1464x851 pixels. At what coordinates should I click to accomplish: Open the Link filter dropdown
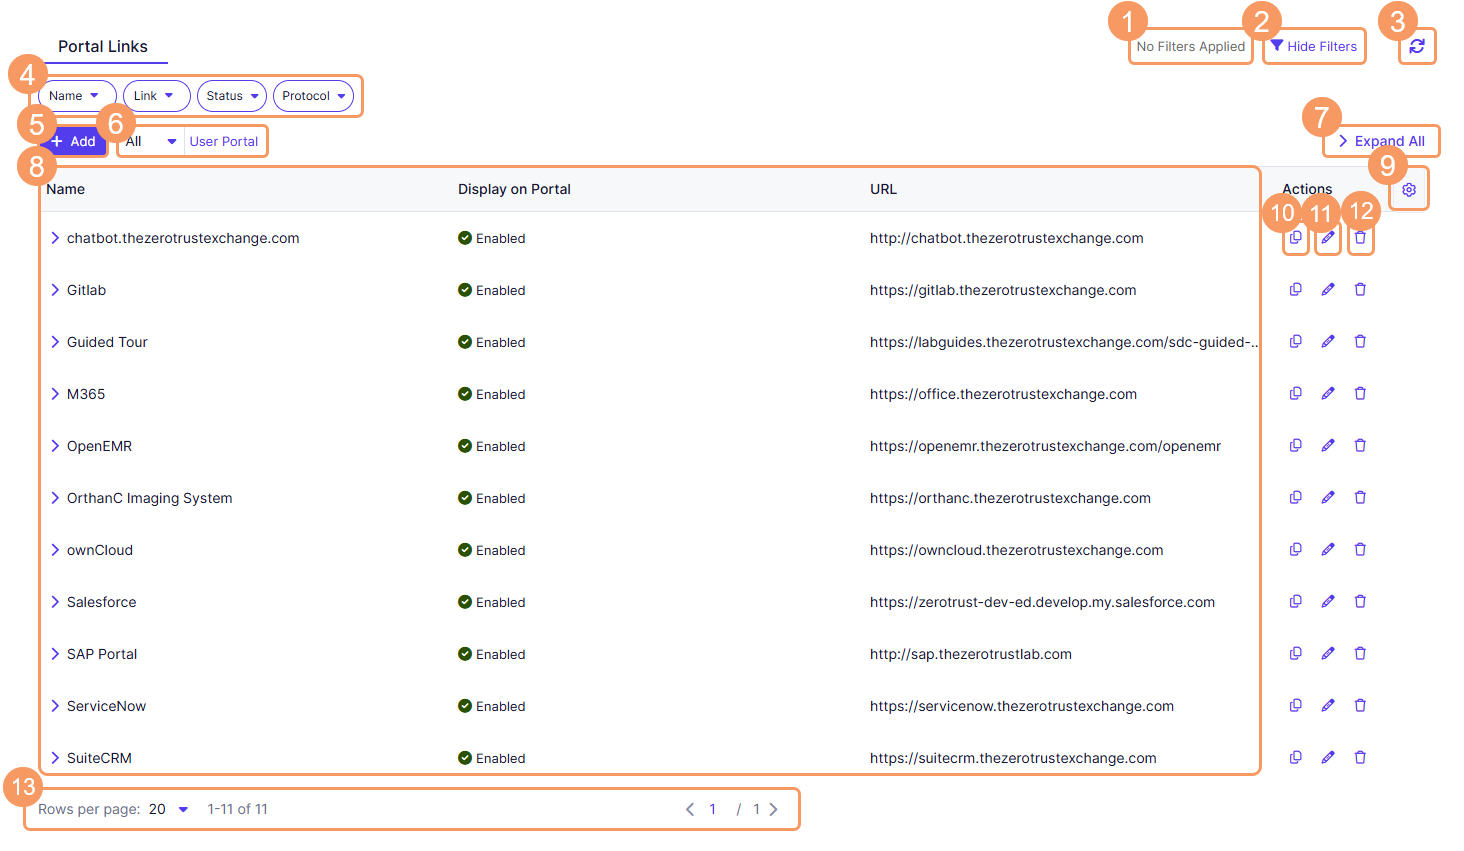[157, 96]
